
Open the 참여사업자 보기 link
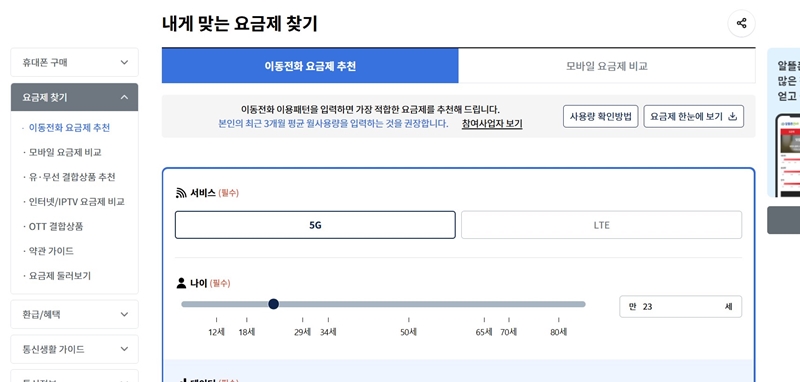point(492,124)
